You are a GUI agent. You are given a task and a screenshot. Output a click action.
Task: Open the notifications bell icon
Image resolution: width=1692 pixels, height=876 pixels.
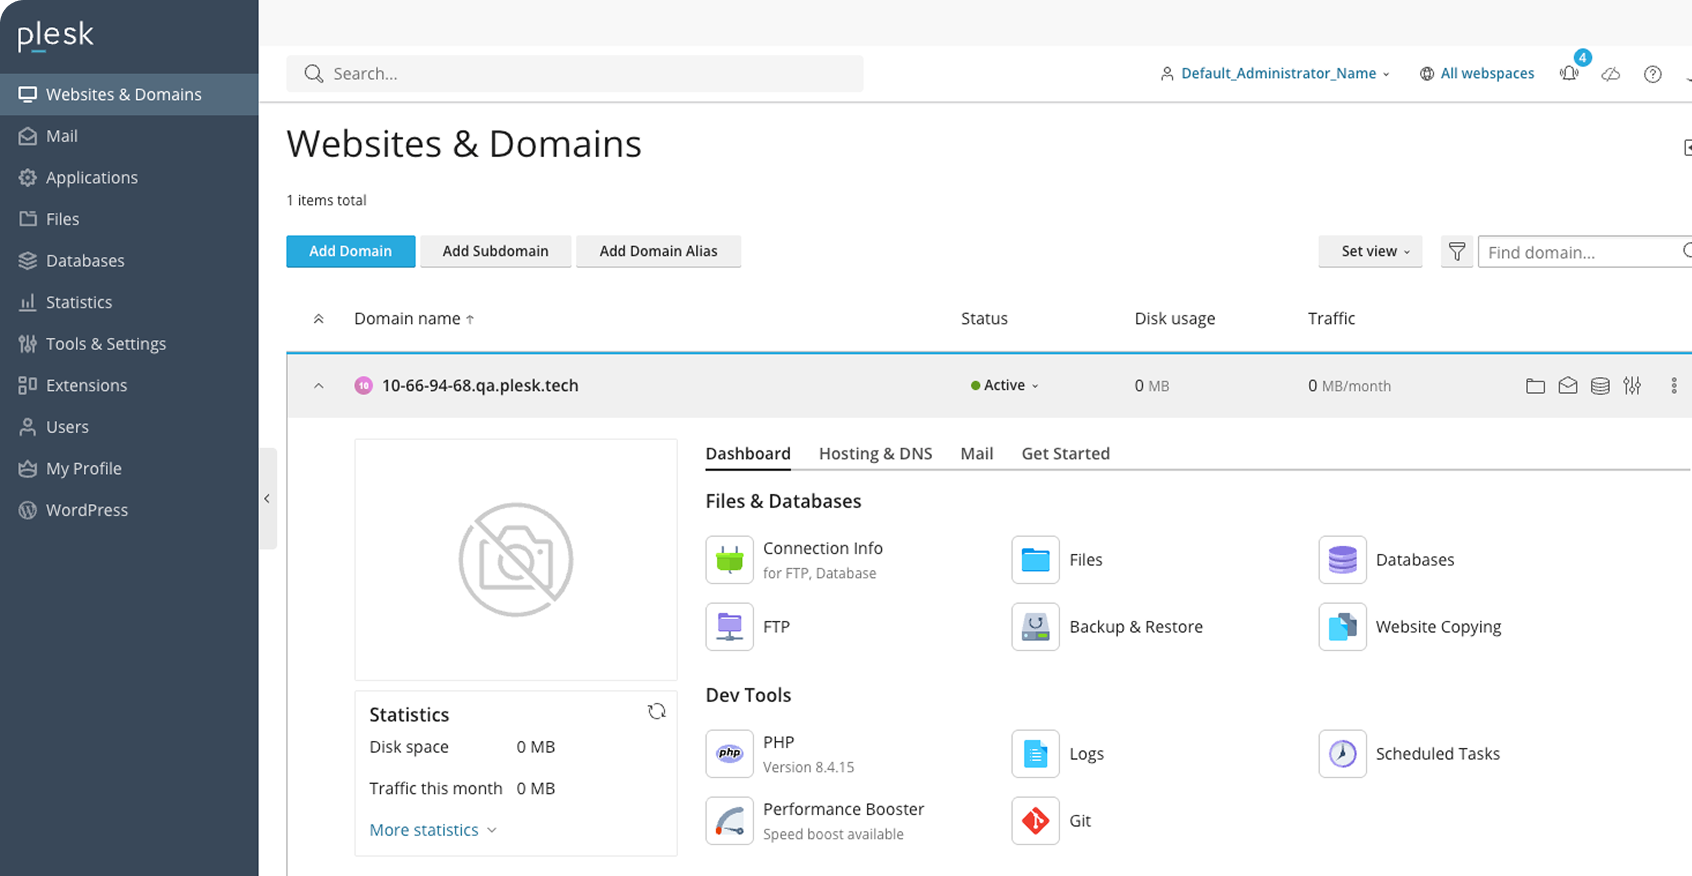tap(1569, 73)
